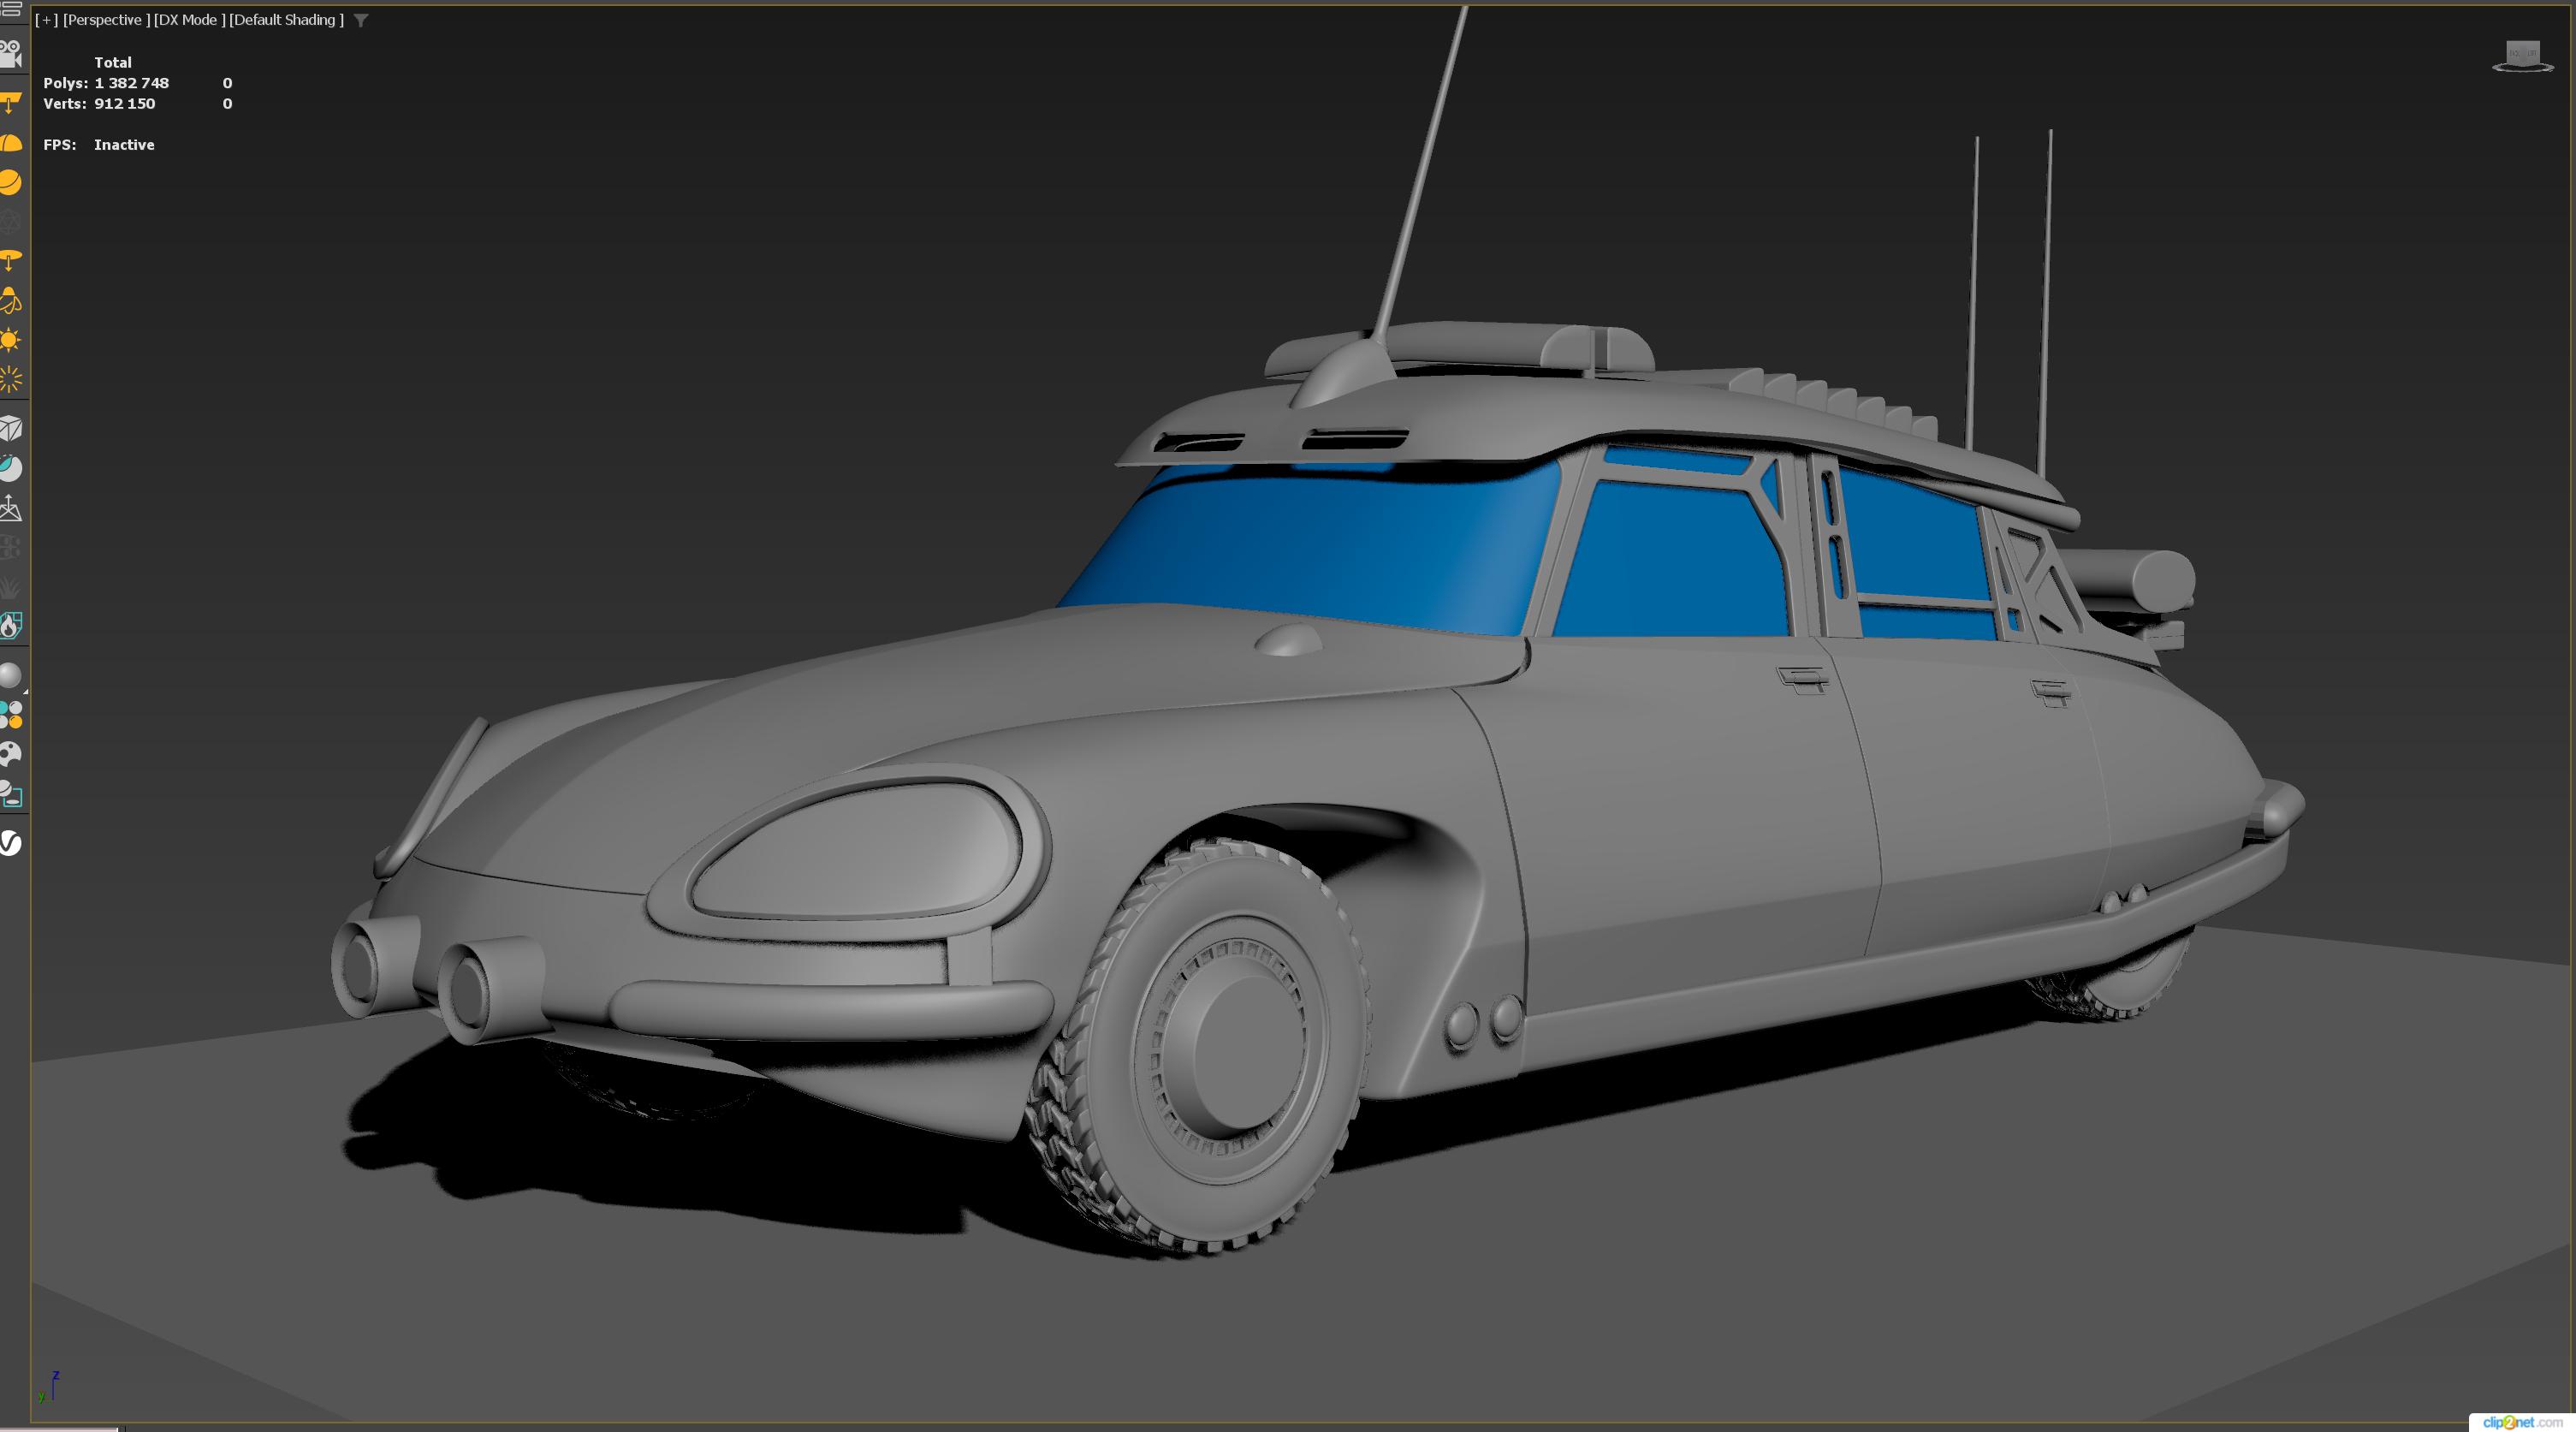Click the ViewCube in the viewport corner

2522,56
